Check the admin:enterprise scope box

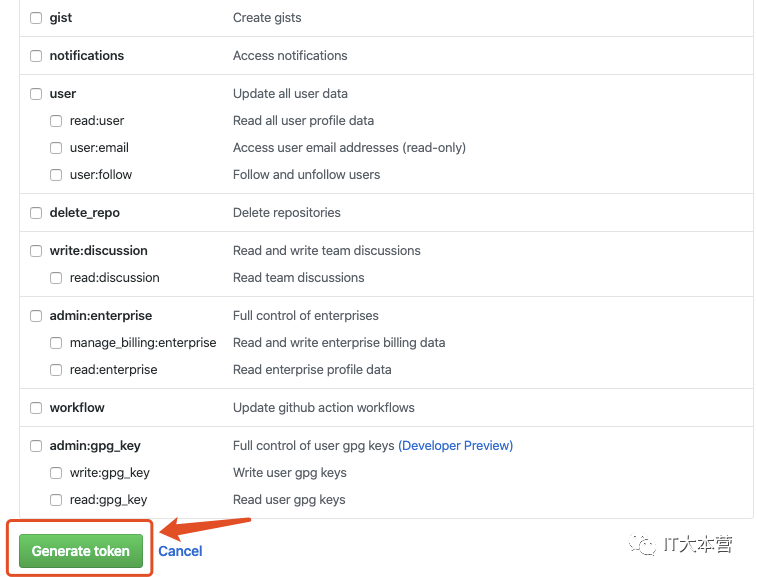tap(37, 316)
